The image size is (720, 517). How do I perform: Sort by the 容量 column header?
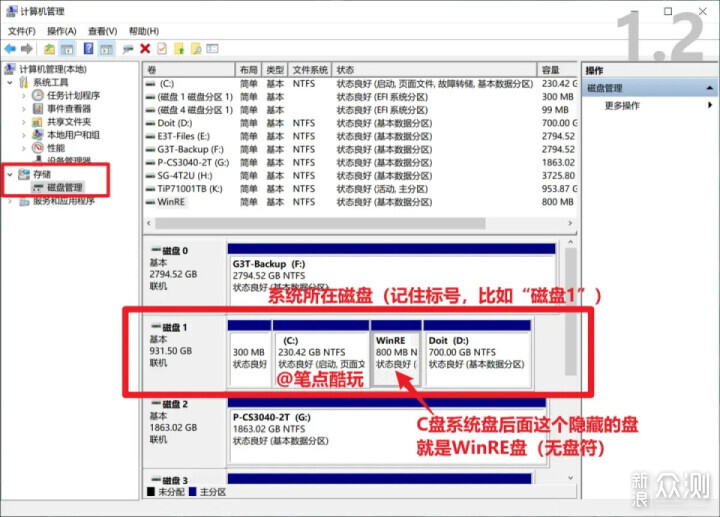557,70
